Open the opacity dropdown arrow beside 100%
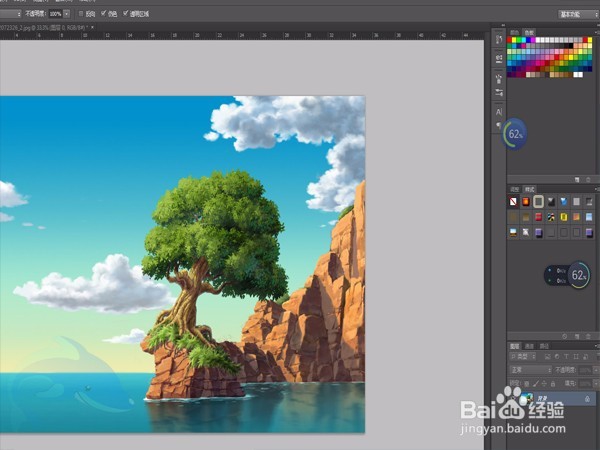 pos(67,14)
